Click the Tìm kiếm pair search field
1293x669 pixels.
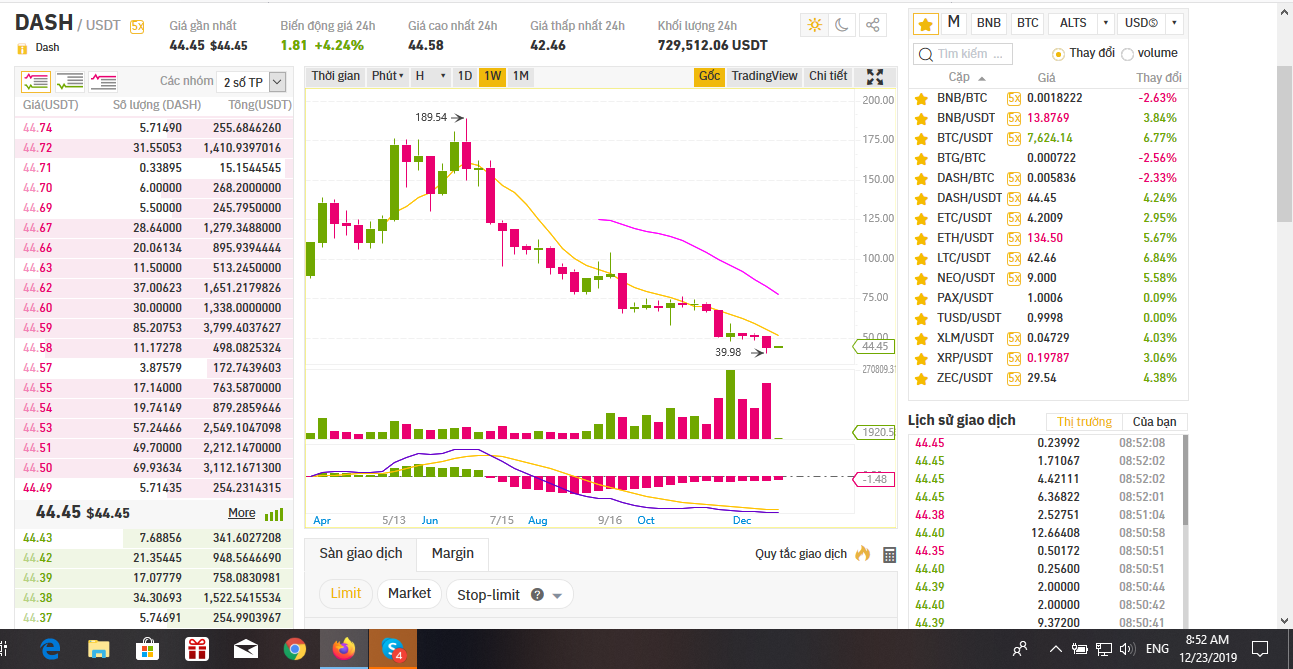(963, 54)
